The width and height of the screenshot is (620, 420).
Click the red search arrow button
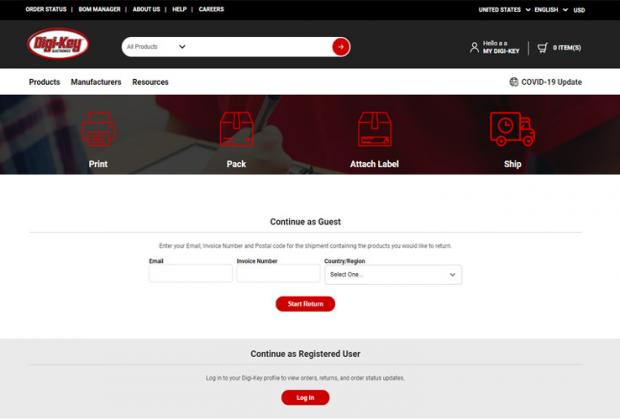point(341,47)
